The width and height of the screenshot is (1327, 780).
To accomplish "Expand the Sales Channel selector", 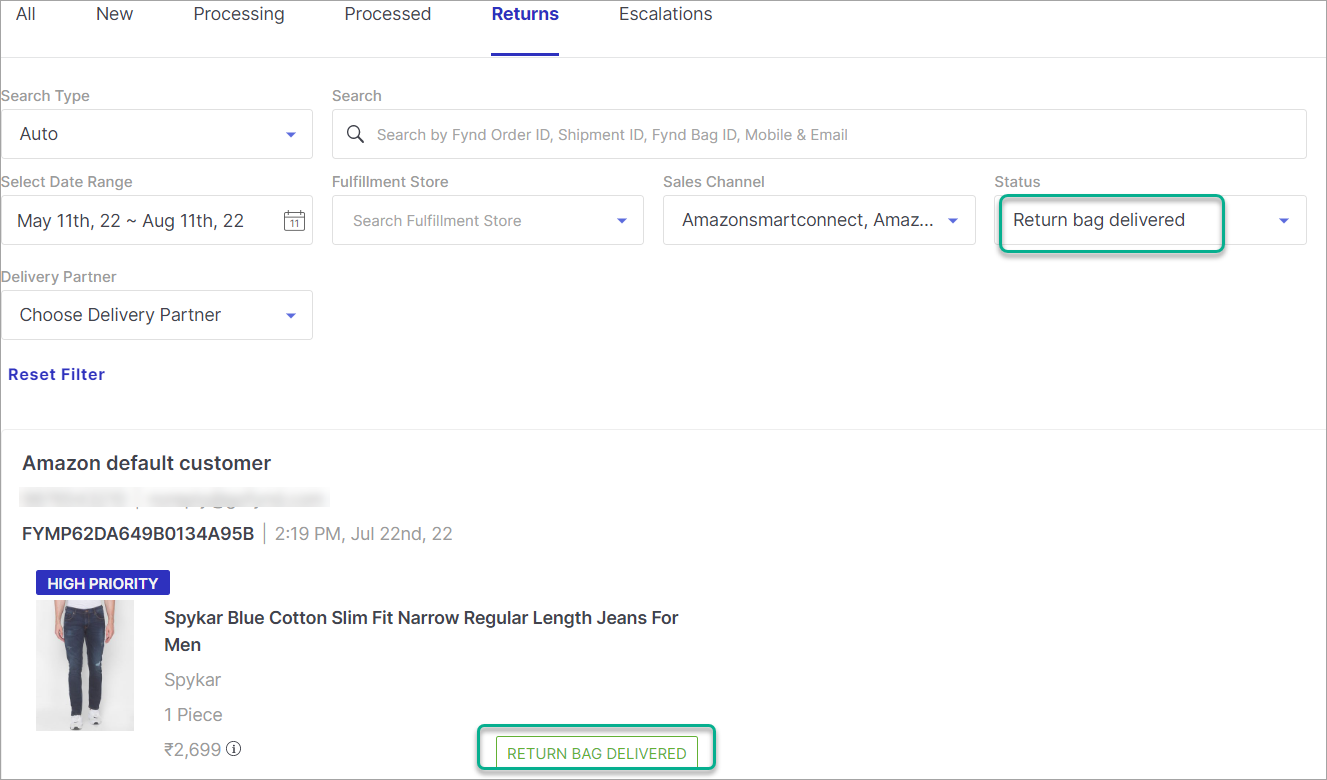I will pyautogui.click(x=819, y=220).
